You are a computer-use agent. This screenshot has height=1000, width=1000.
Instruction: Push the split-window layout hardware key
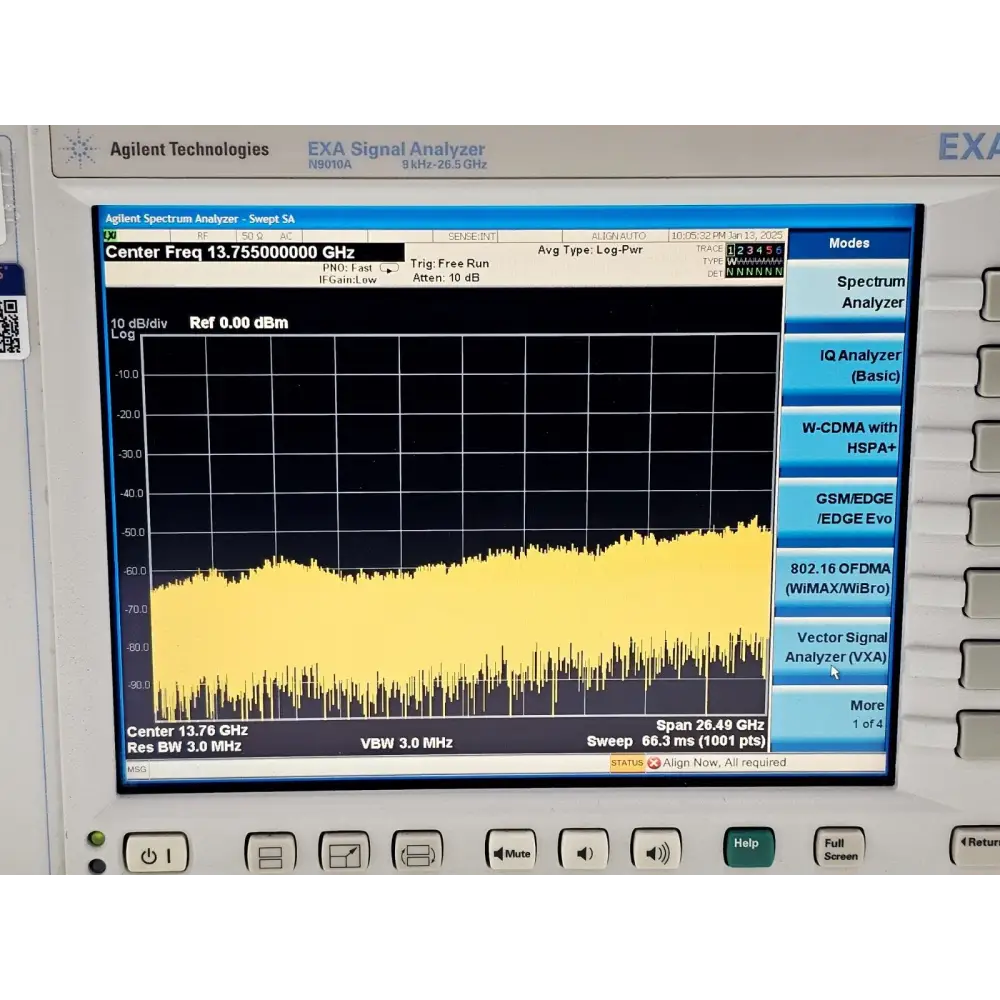270,854
